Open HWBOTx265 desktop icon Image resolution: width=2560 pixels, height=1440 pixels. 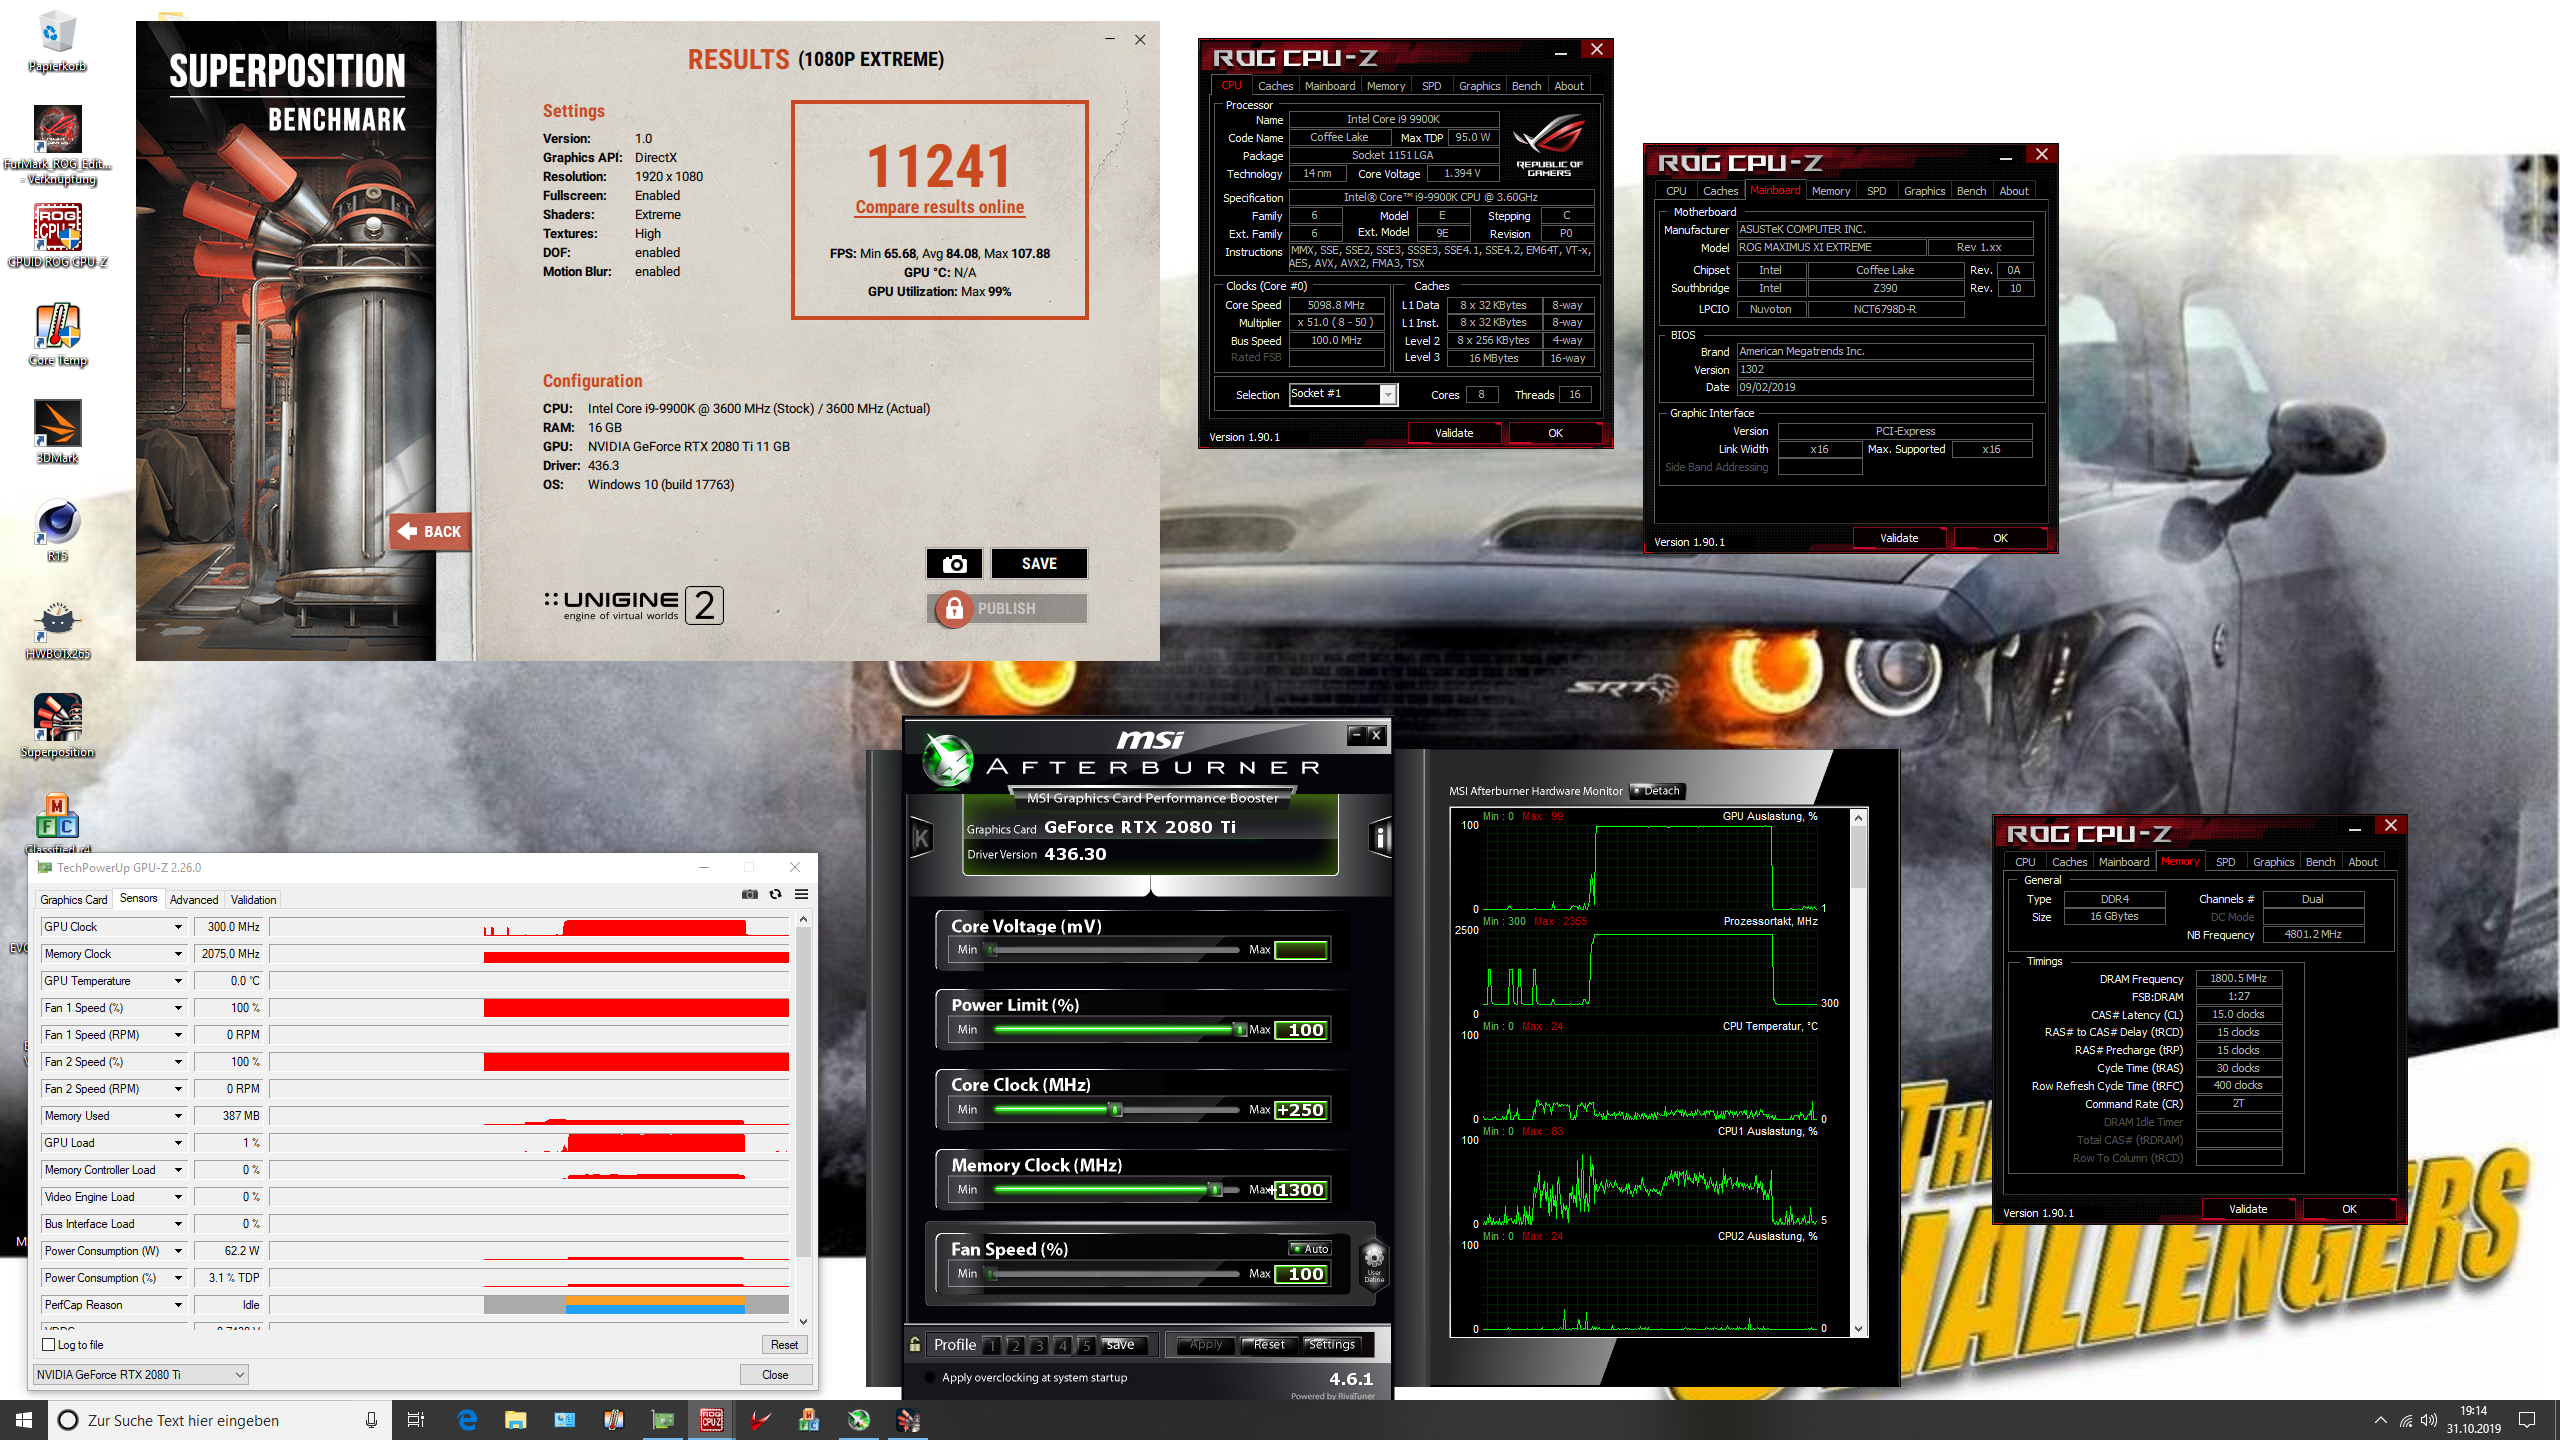(57, 628)
